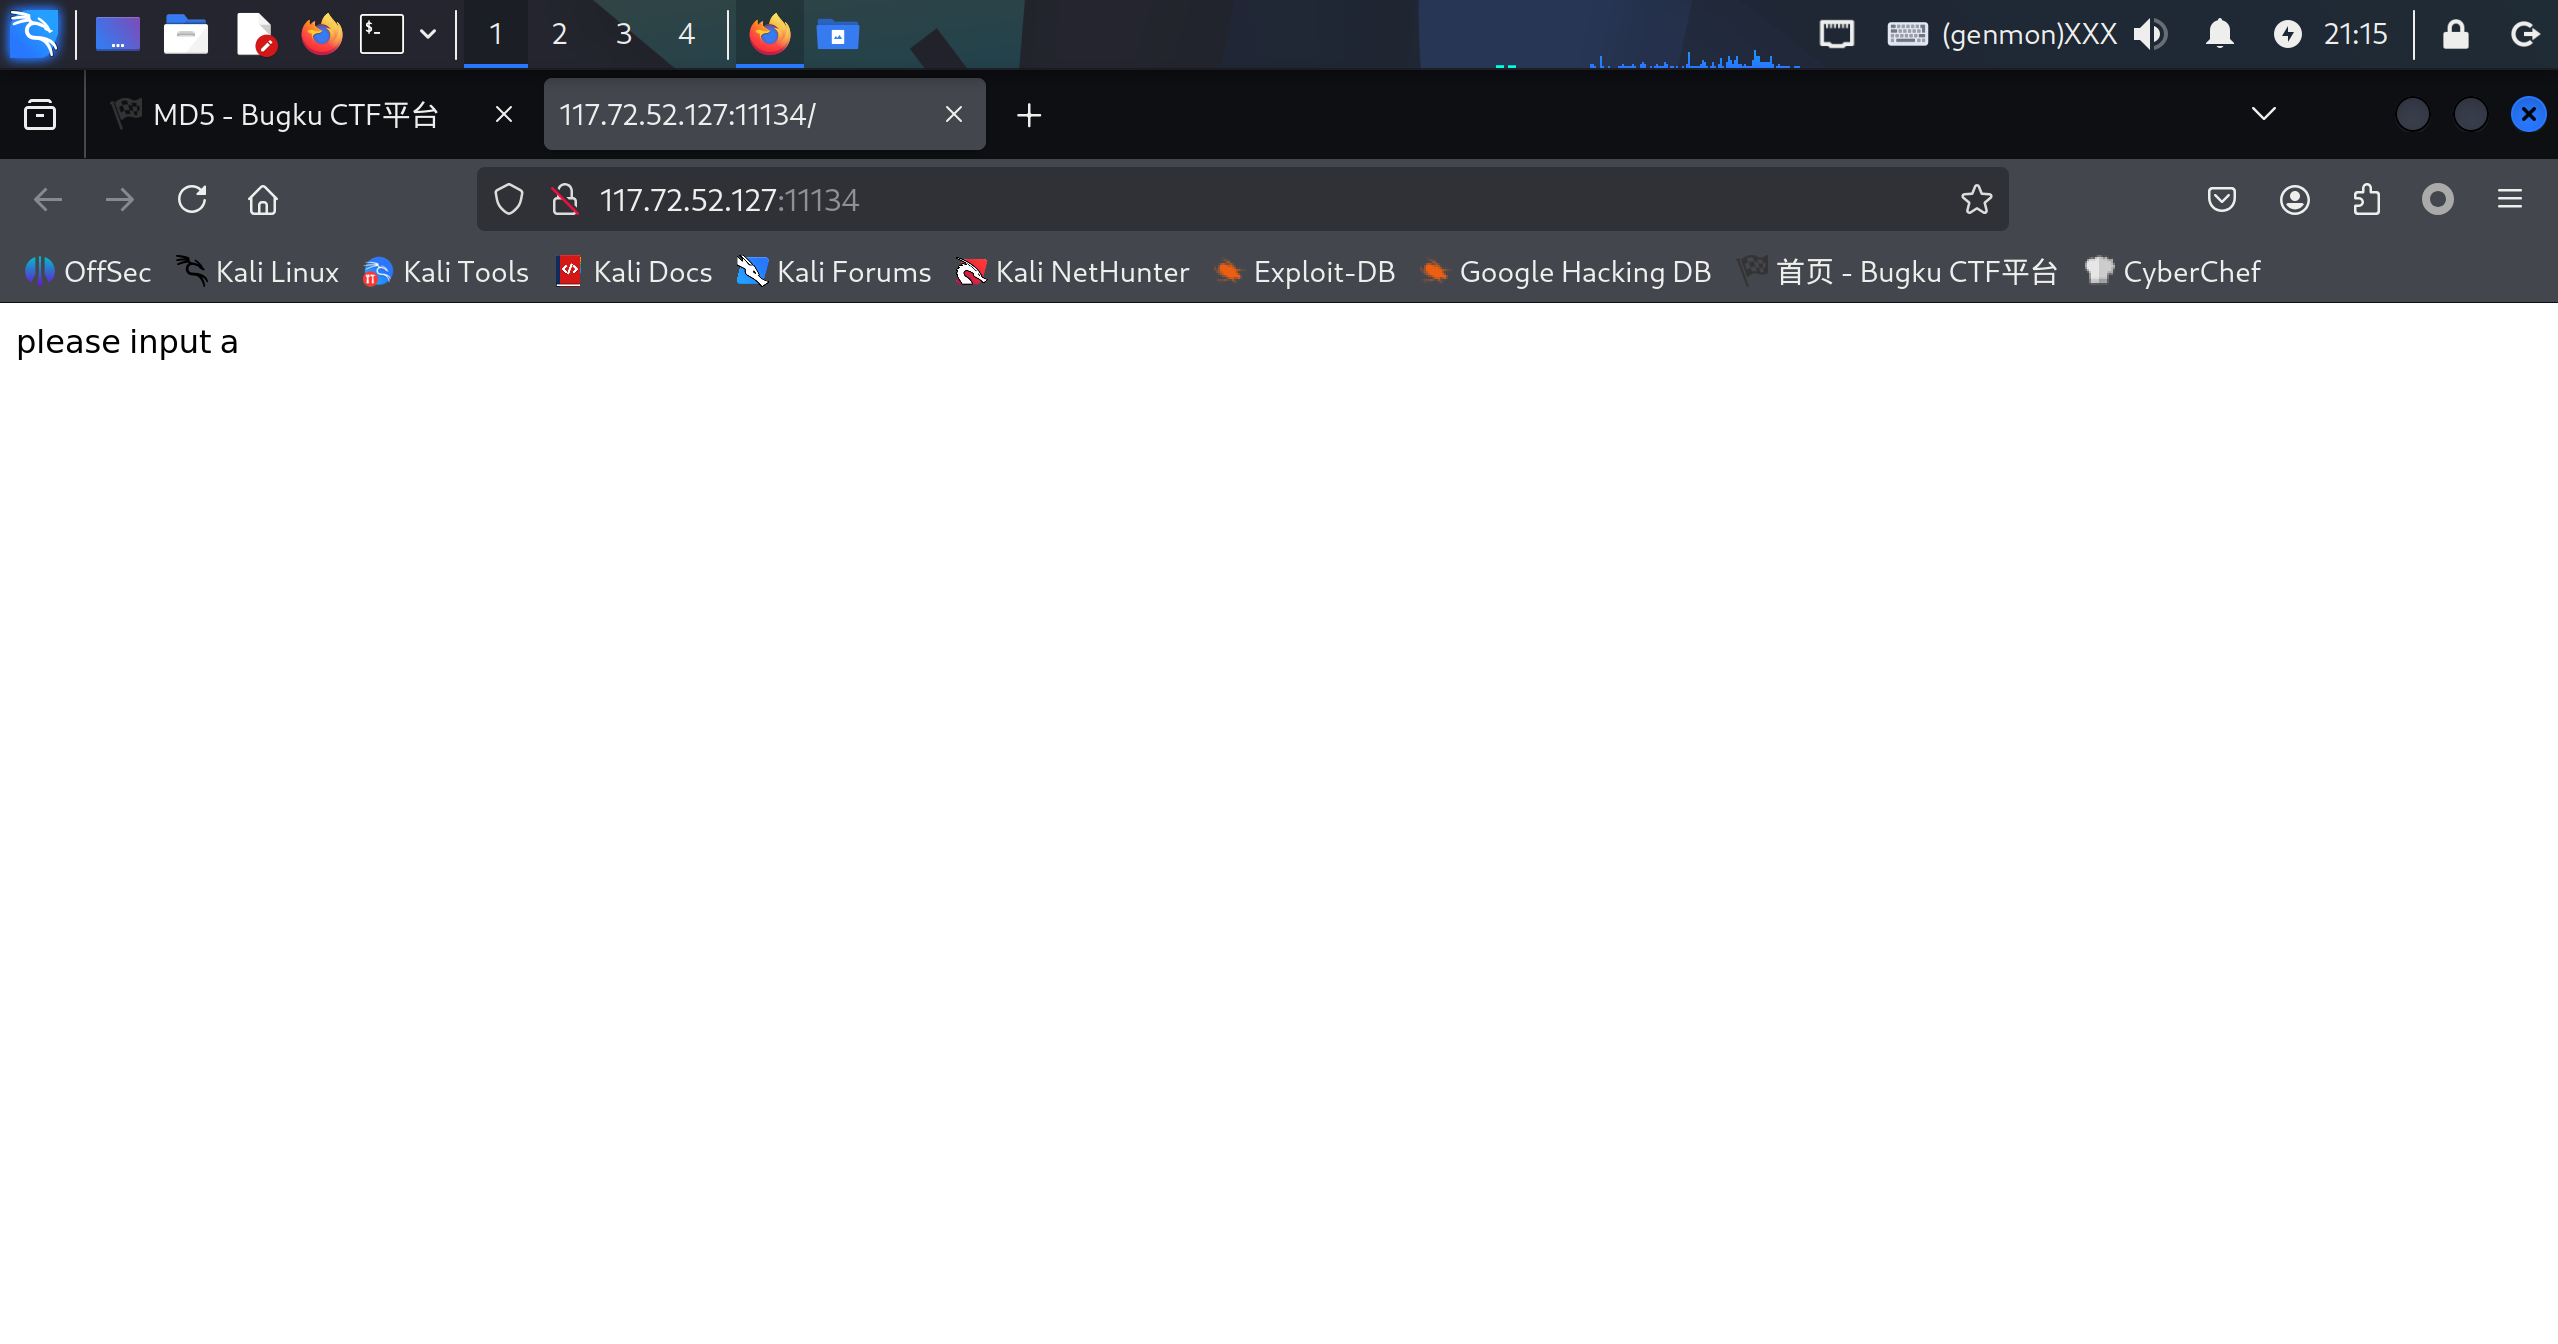Expand the list all tabs chevron
2558x1344 pixels.
(2263, 114)
